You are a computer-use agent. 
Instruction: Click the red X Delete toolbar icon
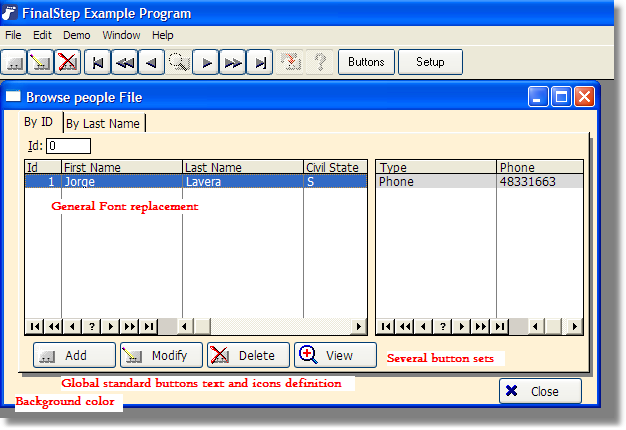67,62
